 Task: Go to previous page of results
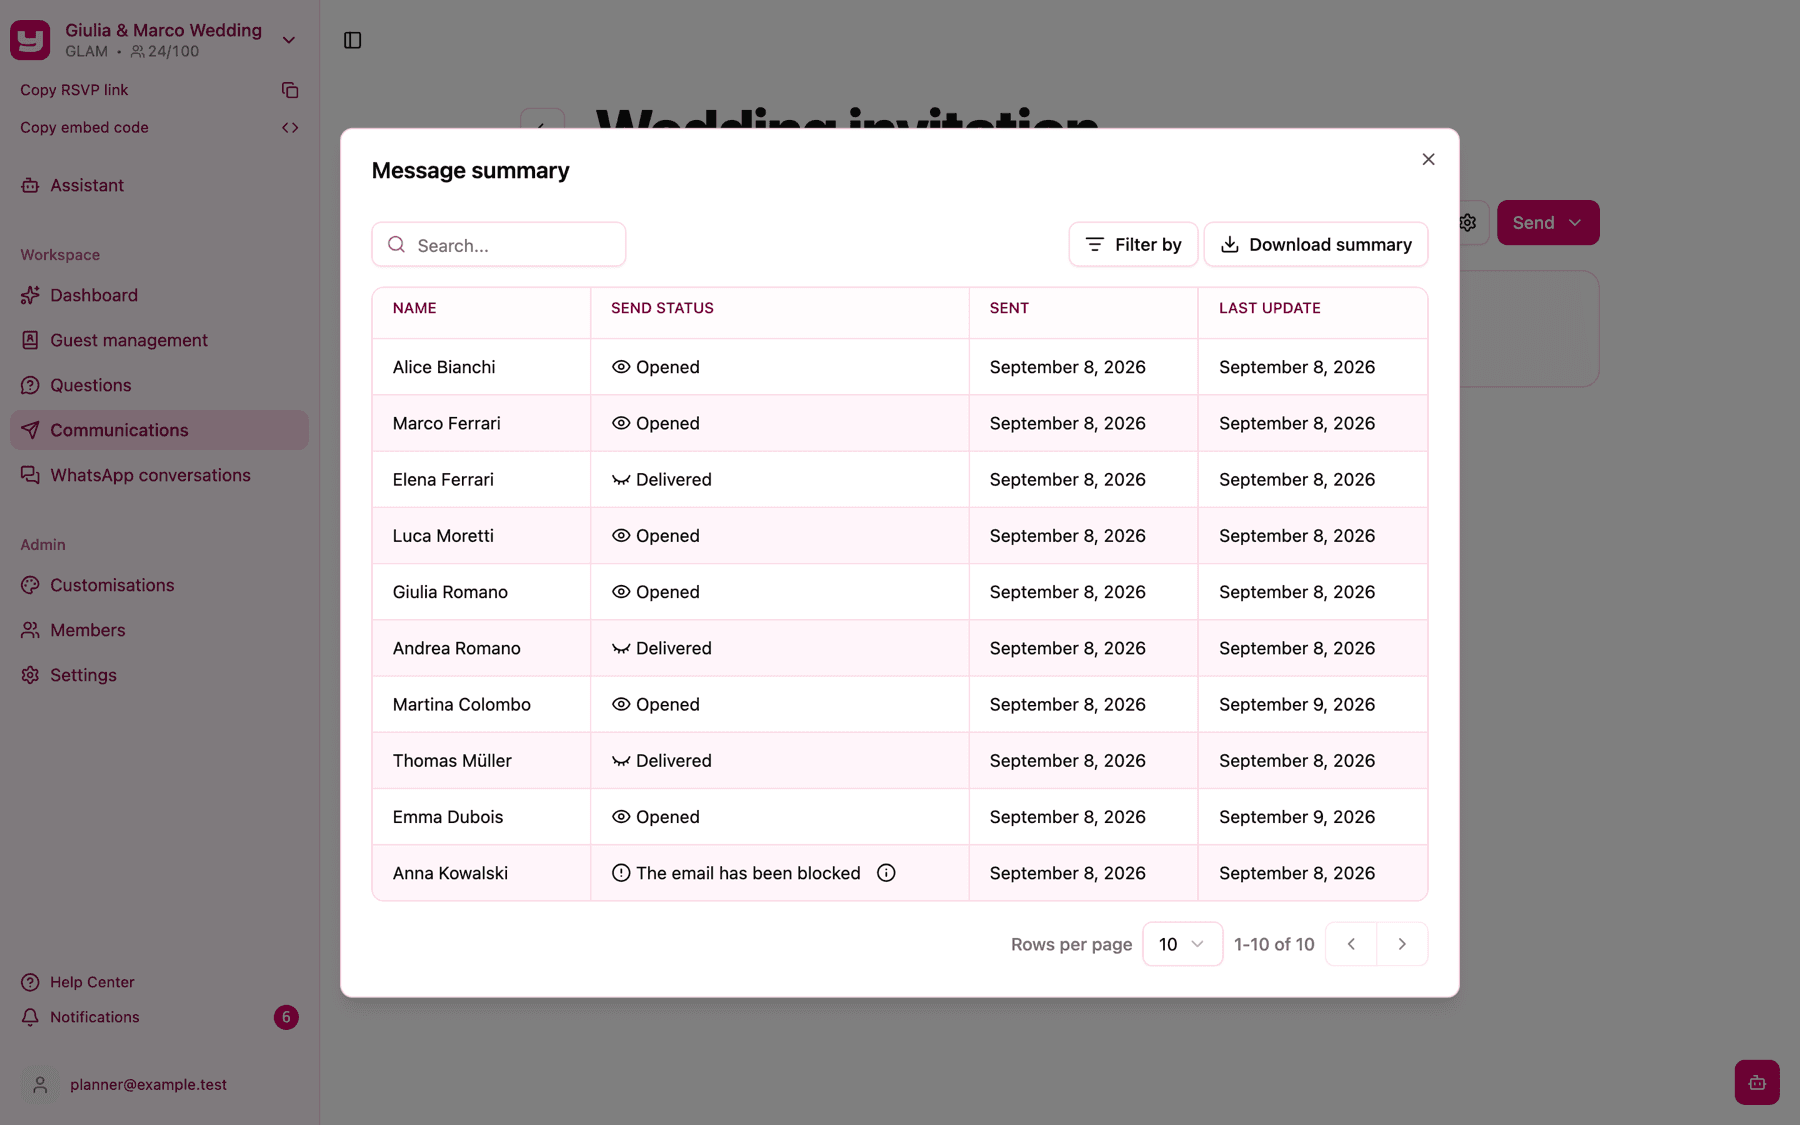(1351, 944)
